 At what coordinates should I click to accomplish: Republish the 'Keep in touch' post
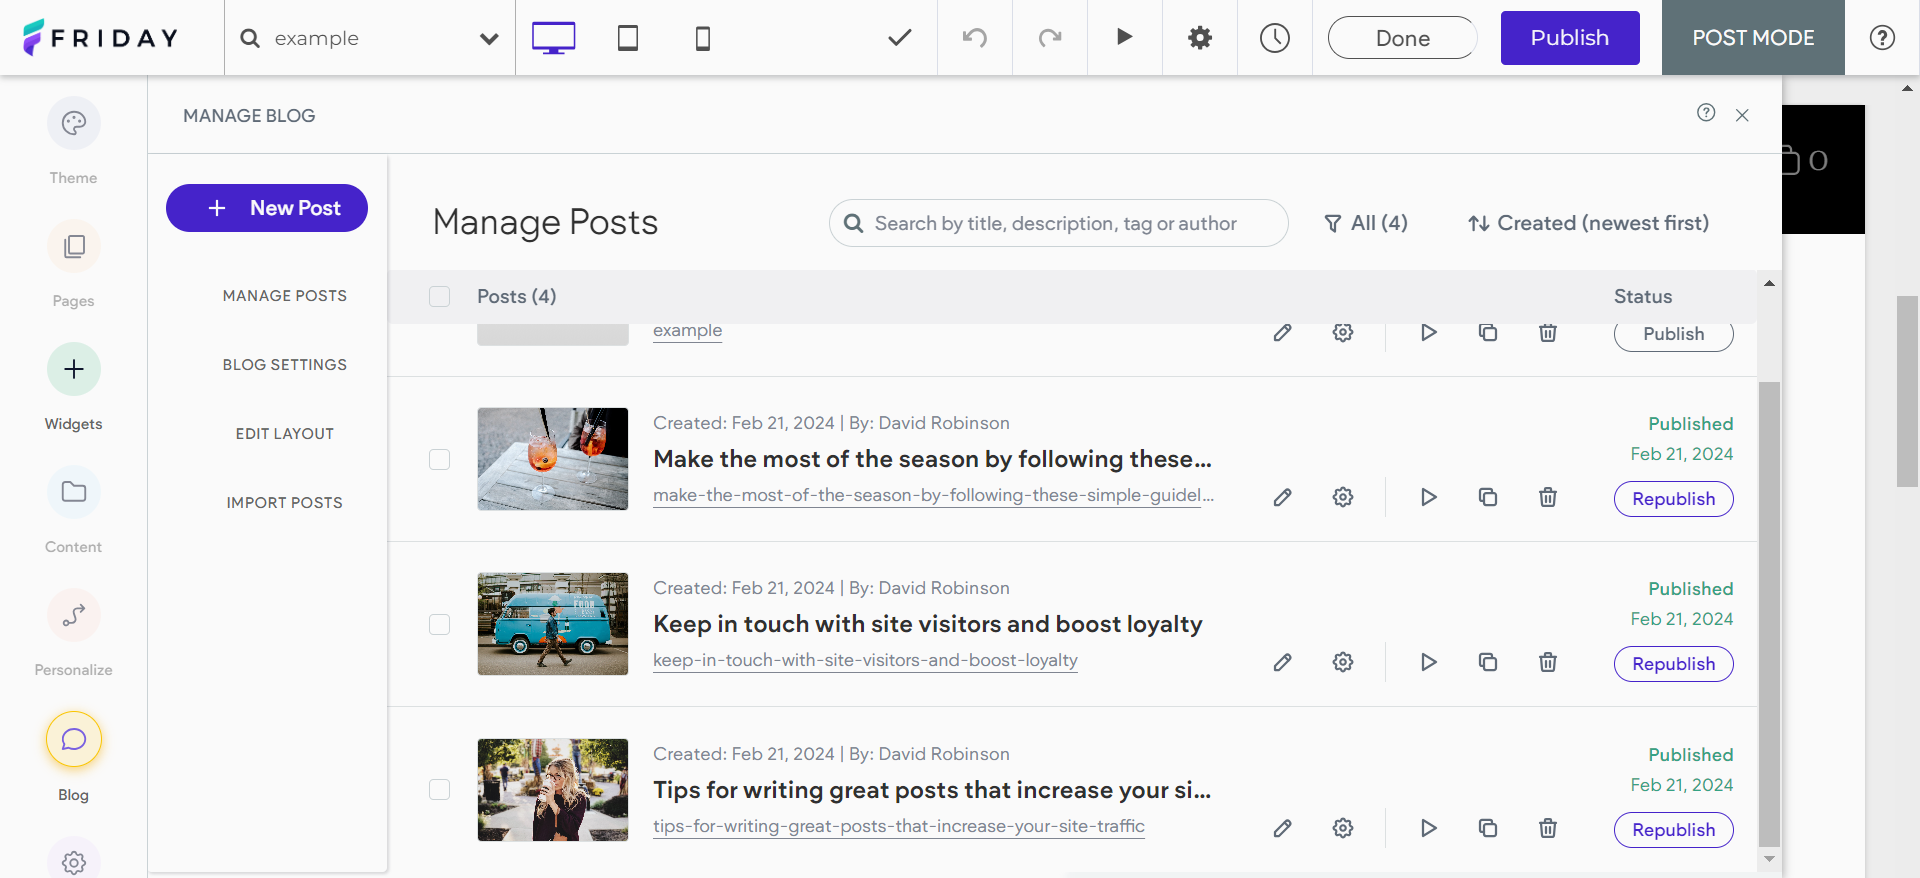pos(1674,664)
